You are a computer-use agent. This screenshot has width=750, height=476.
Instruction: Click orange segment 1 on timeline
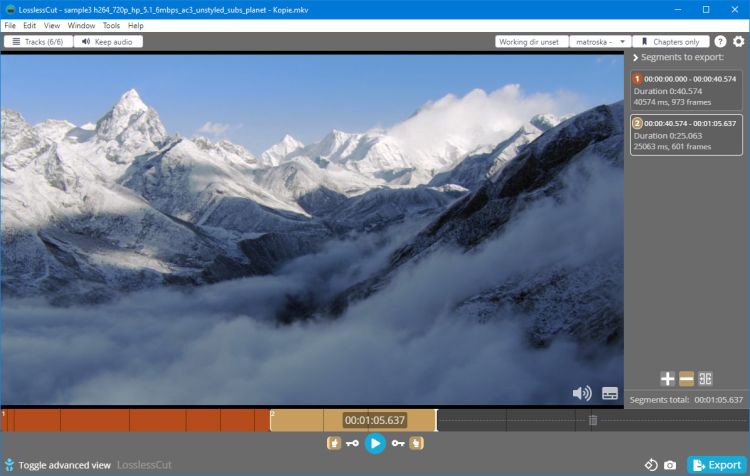135,420
